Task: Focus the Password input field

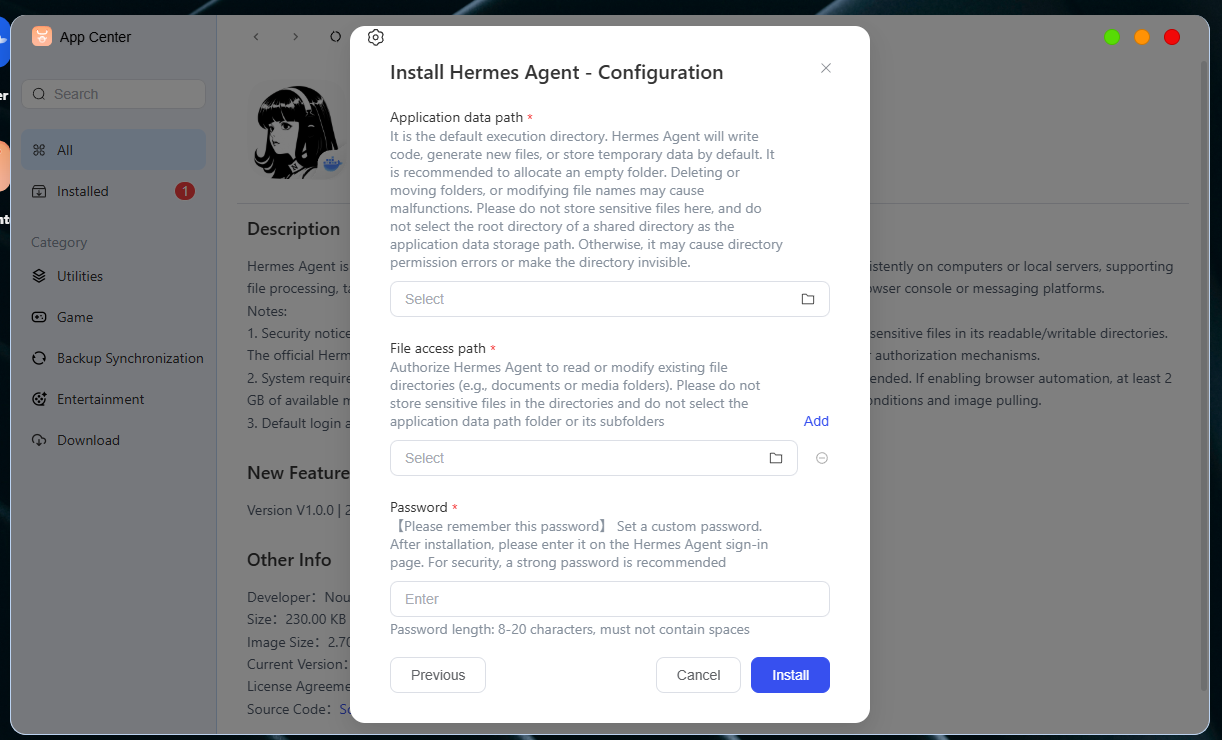Action: tap(610, 599)
